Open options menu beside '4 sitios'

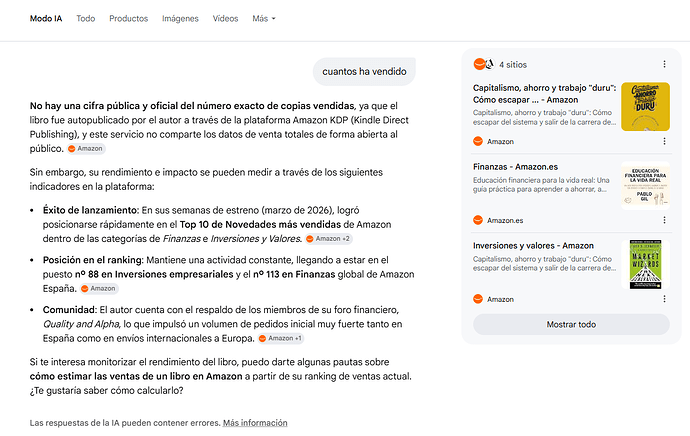click(x=664, y=64)
